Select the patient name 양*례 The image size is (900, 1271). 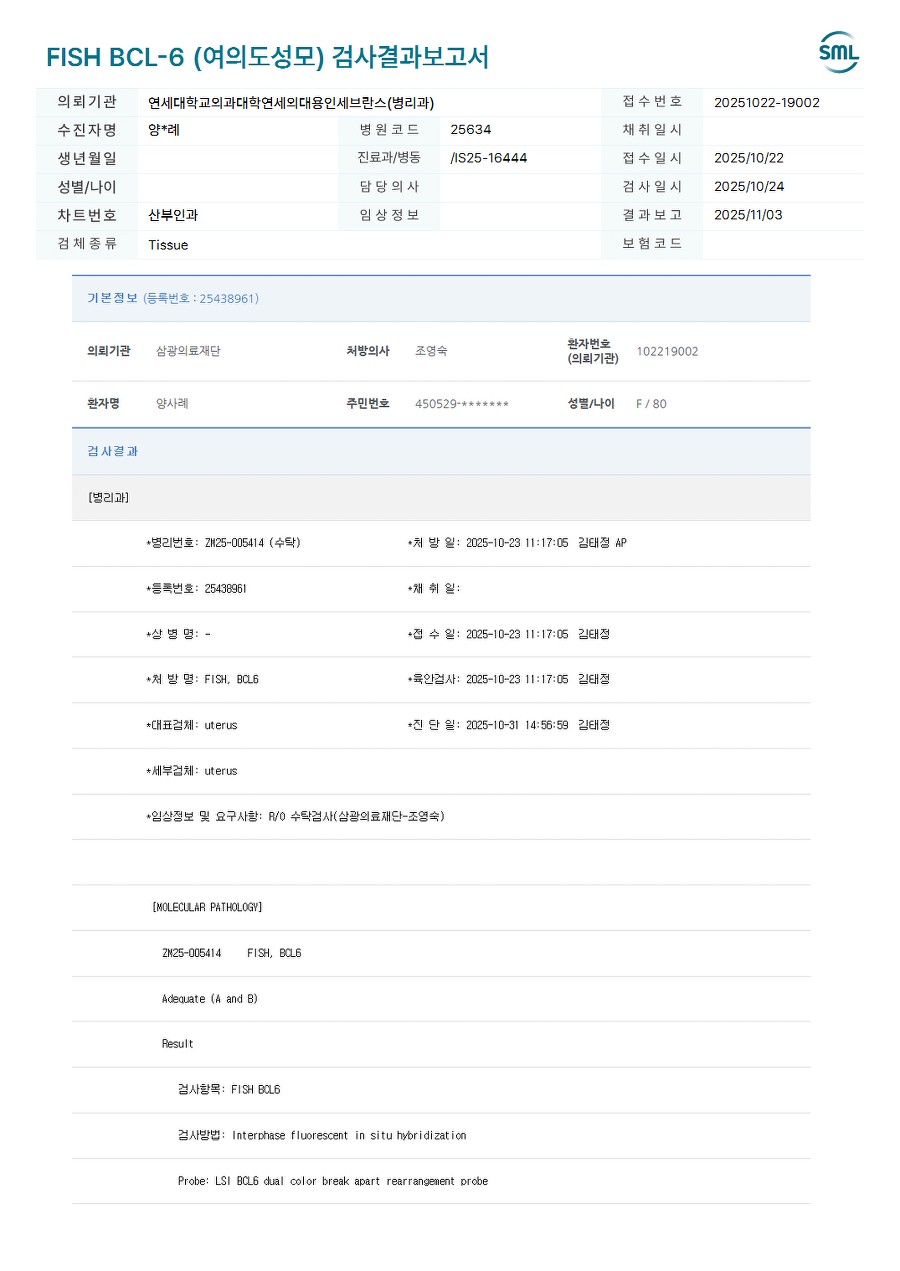(164, 130)
